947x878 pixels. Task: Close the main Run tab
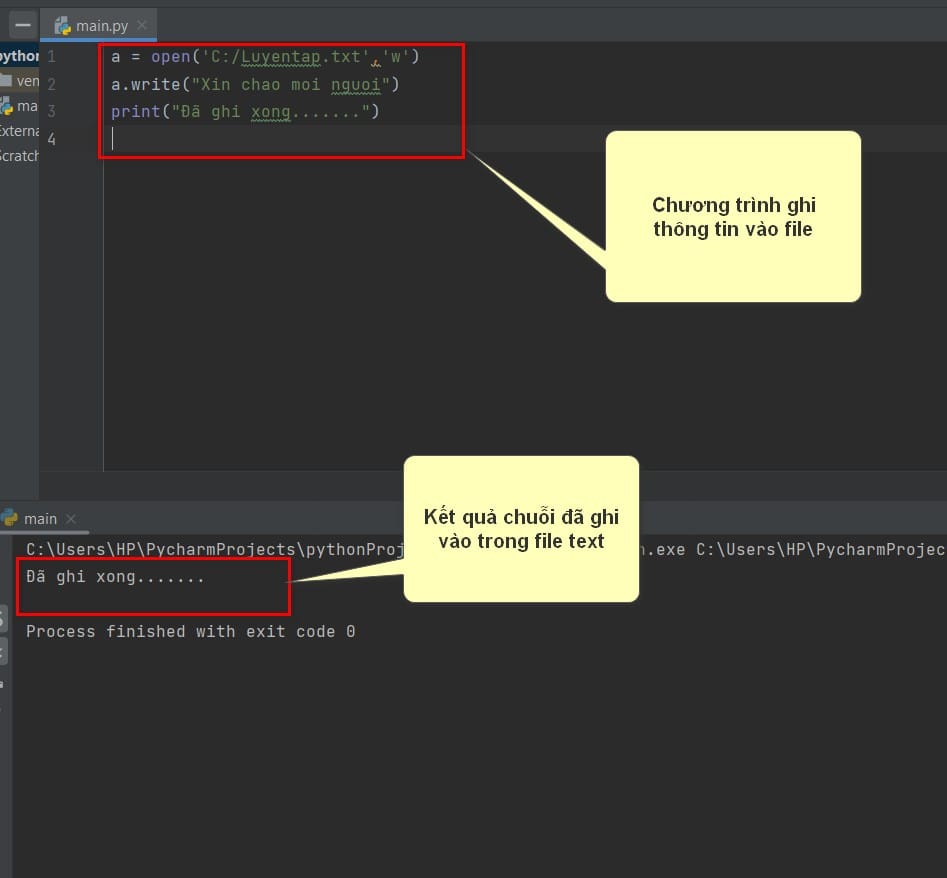71,519
